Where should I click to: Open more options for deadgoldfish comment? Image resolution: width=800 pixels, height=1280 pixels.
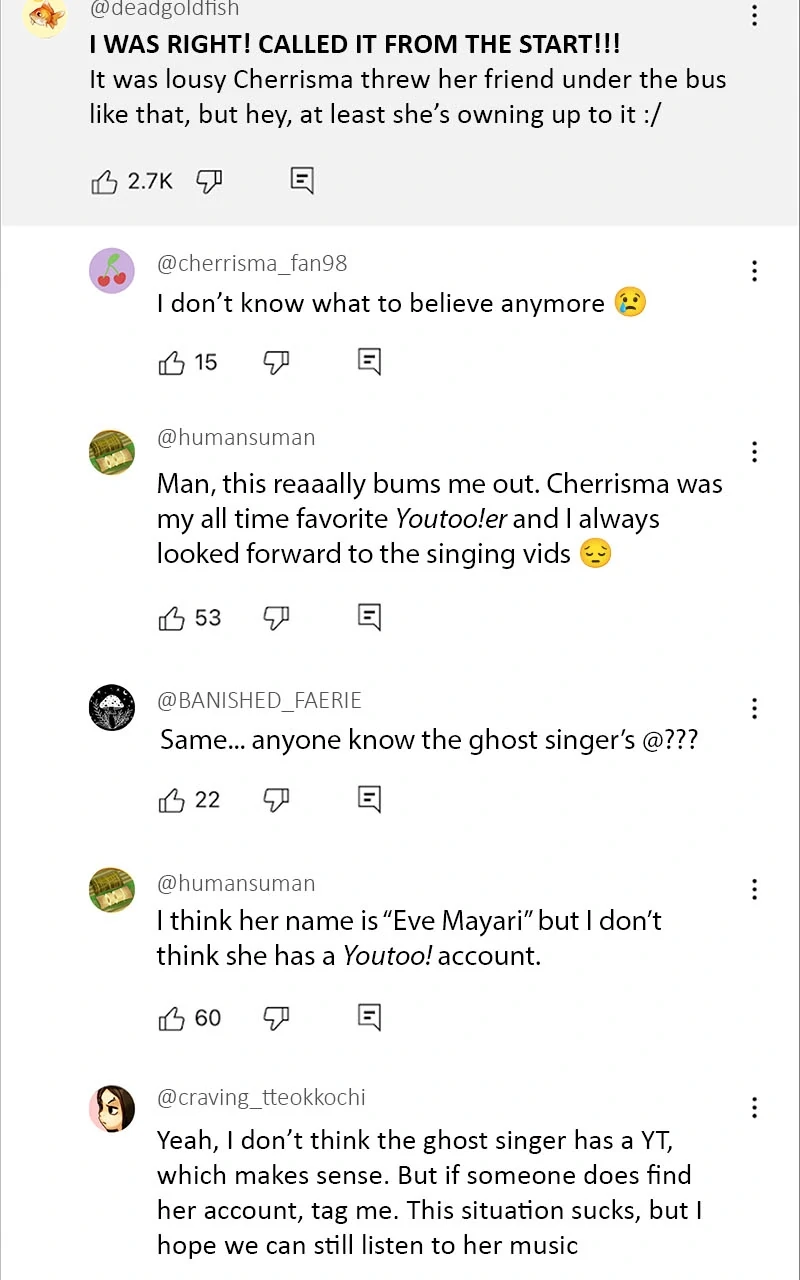point(754,15)
